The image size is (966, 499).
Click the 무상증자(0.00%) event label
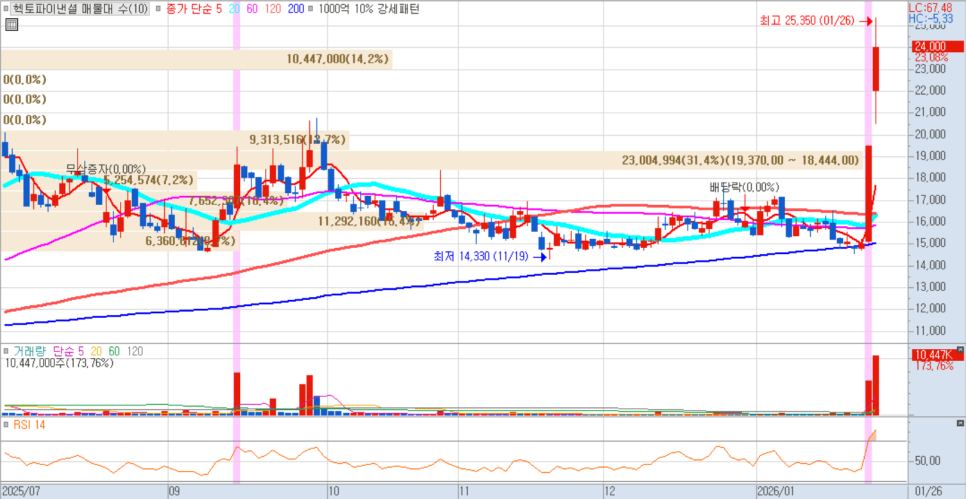click(x=106, y=169)
